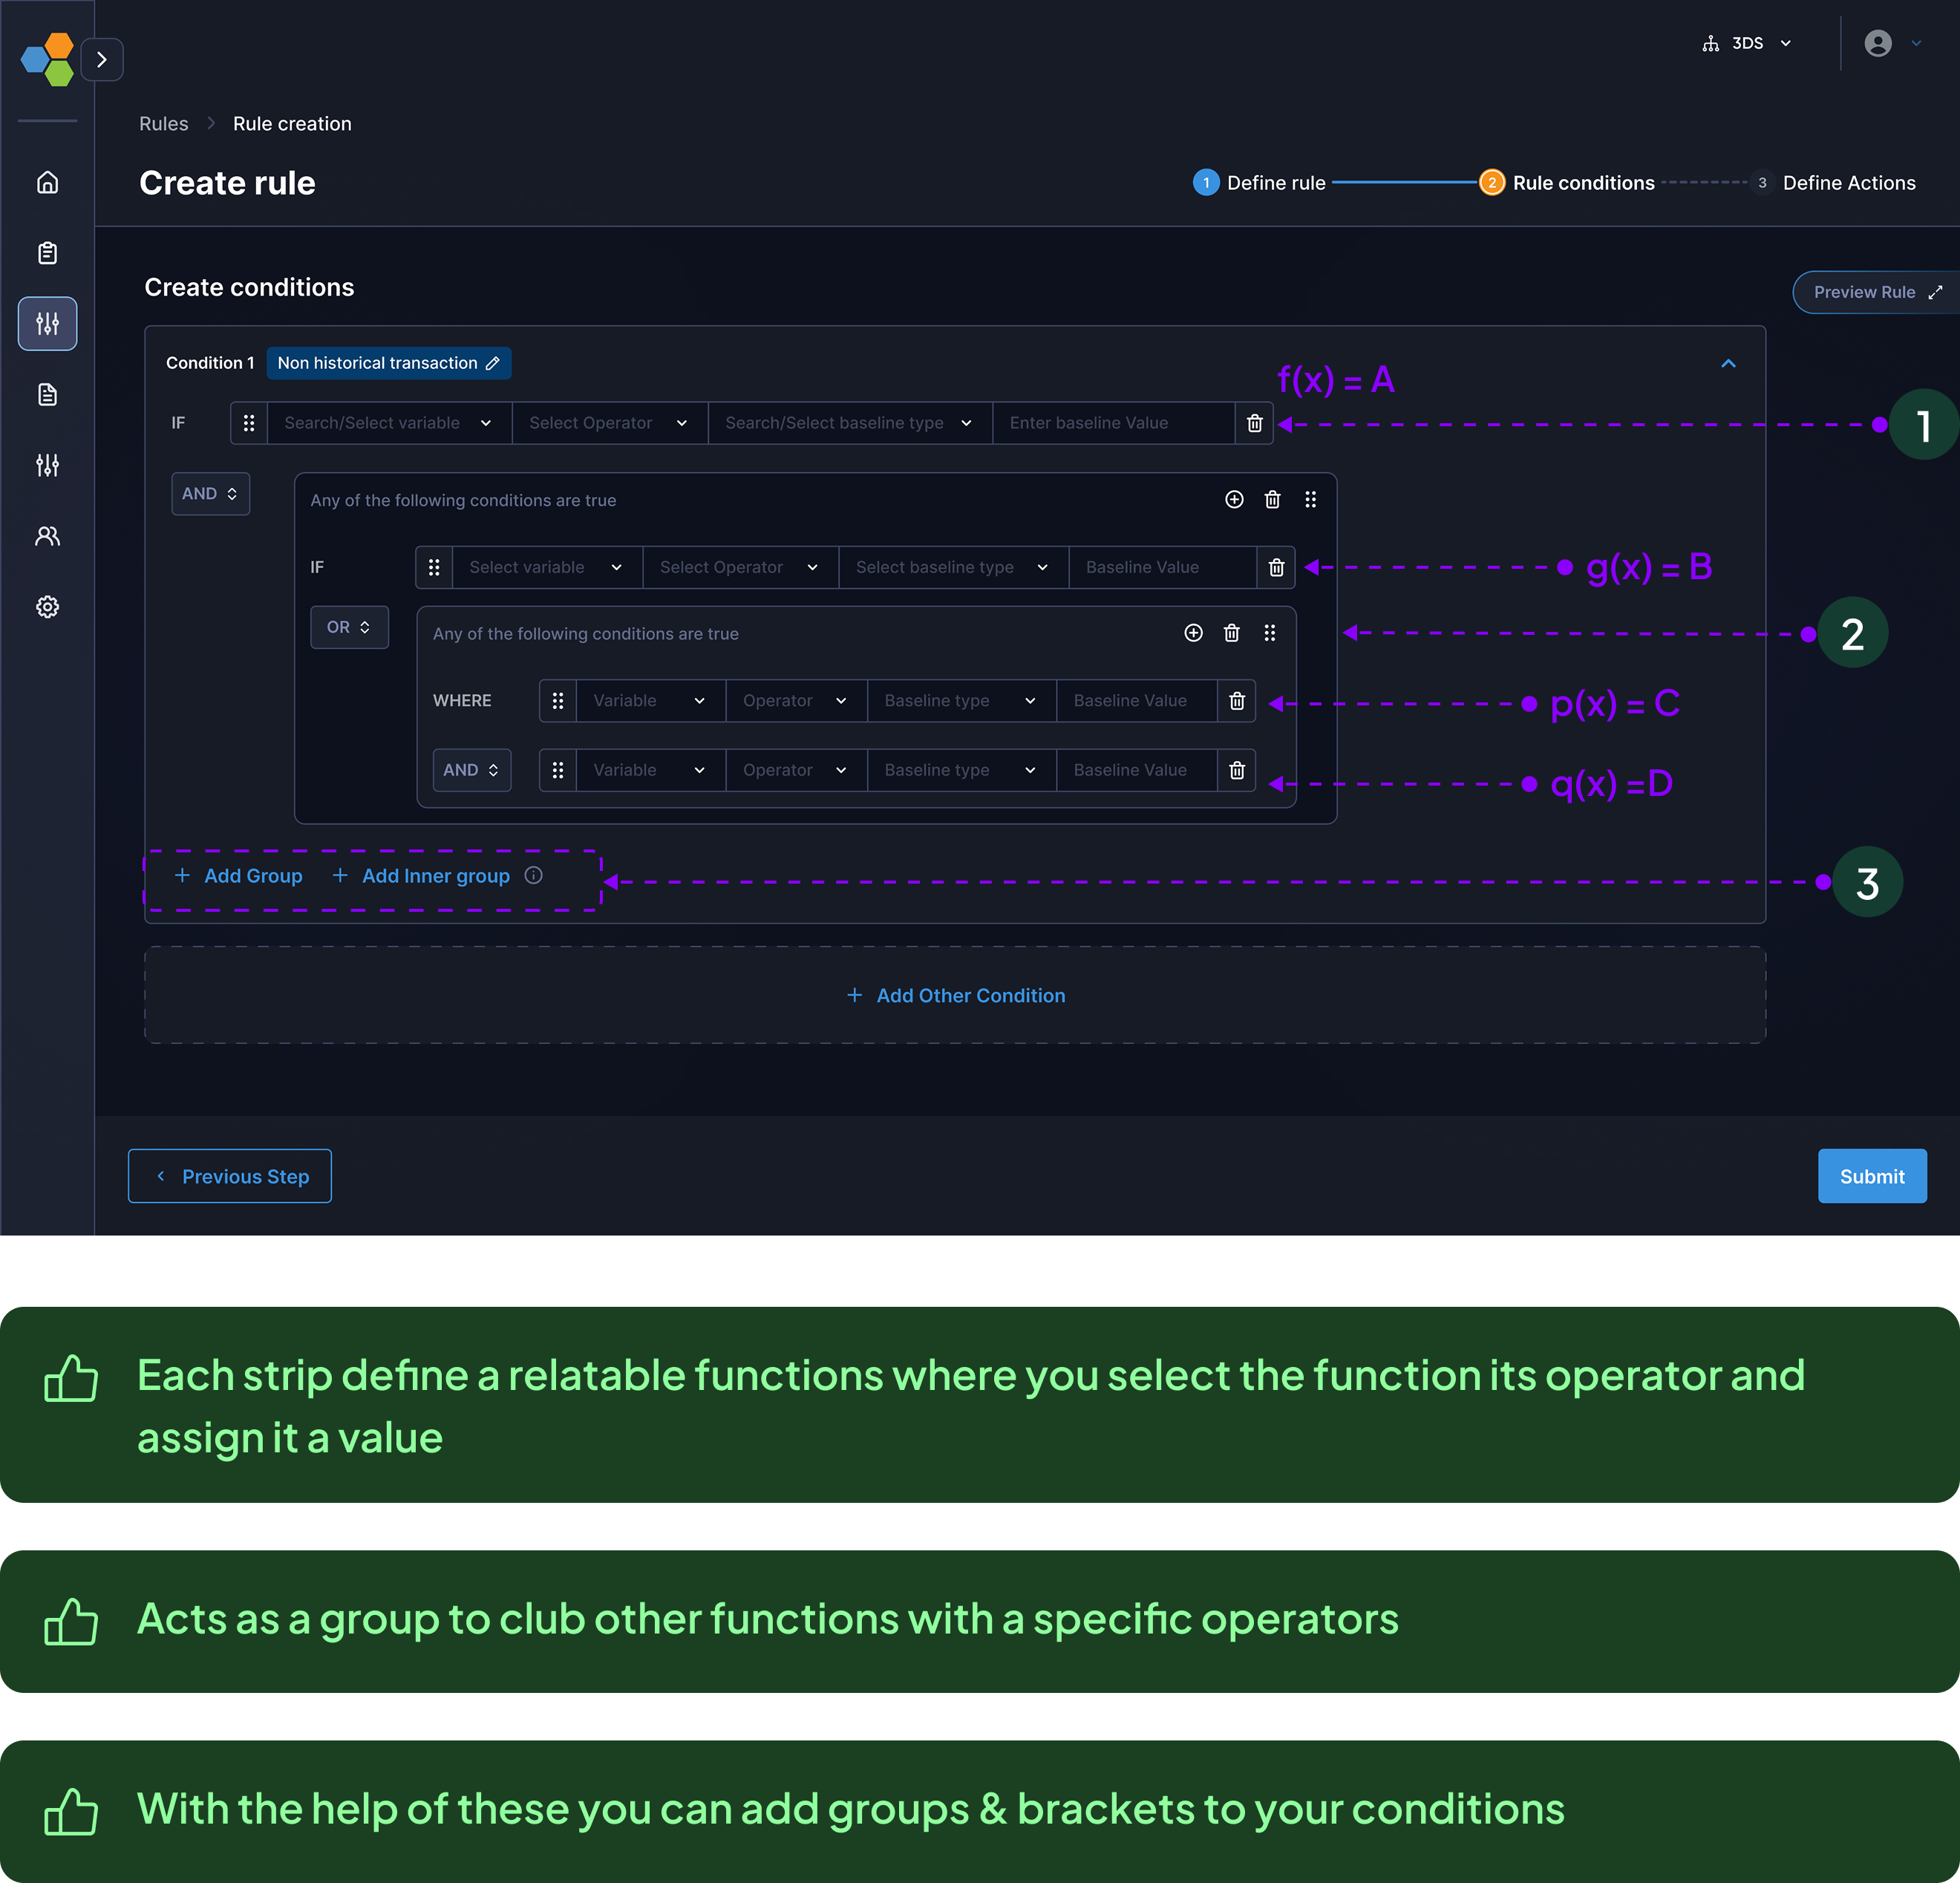Open the 3DS organization switcher
This screenshot has width=1960, height=1883.
tap(1746, 43)
